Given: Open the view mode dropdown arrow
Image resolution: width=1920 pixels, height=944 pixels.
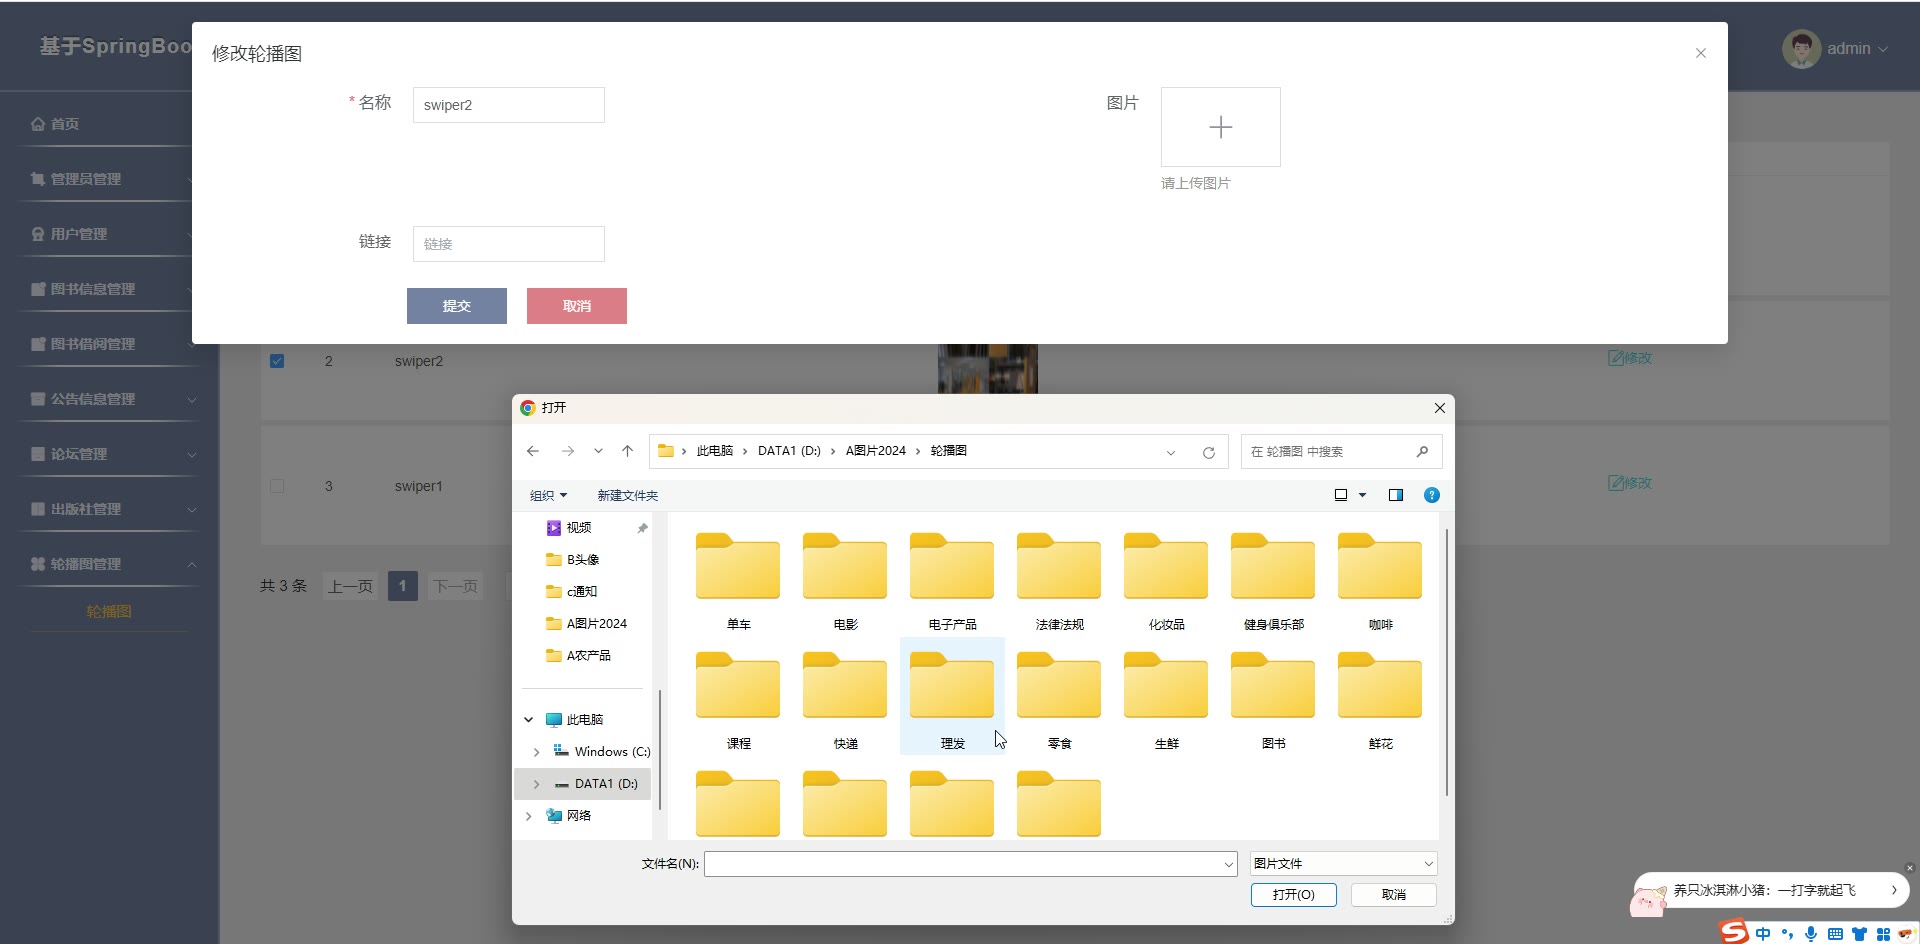Looking at the screenshot, I should (x=1362, y=495).
